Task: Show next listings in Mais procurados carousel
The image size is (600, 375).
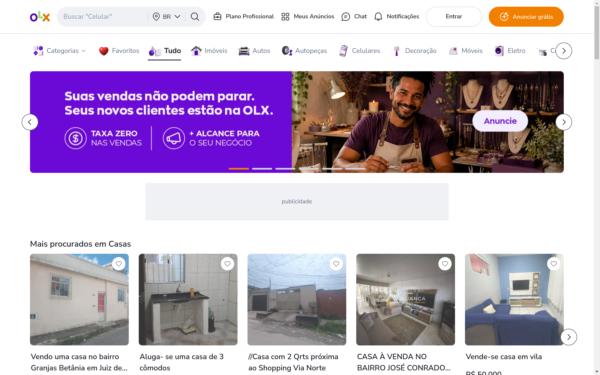Action: pyautogui.click(x=569, y=337)
